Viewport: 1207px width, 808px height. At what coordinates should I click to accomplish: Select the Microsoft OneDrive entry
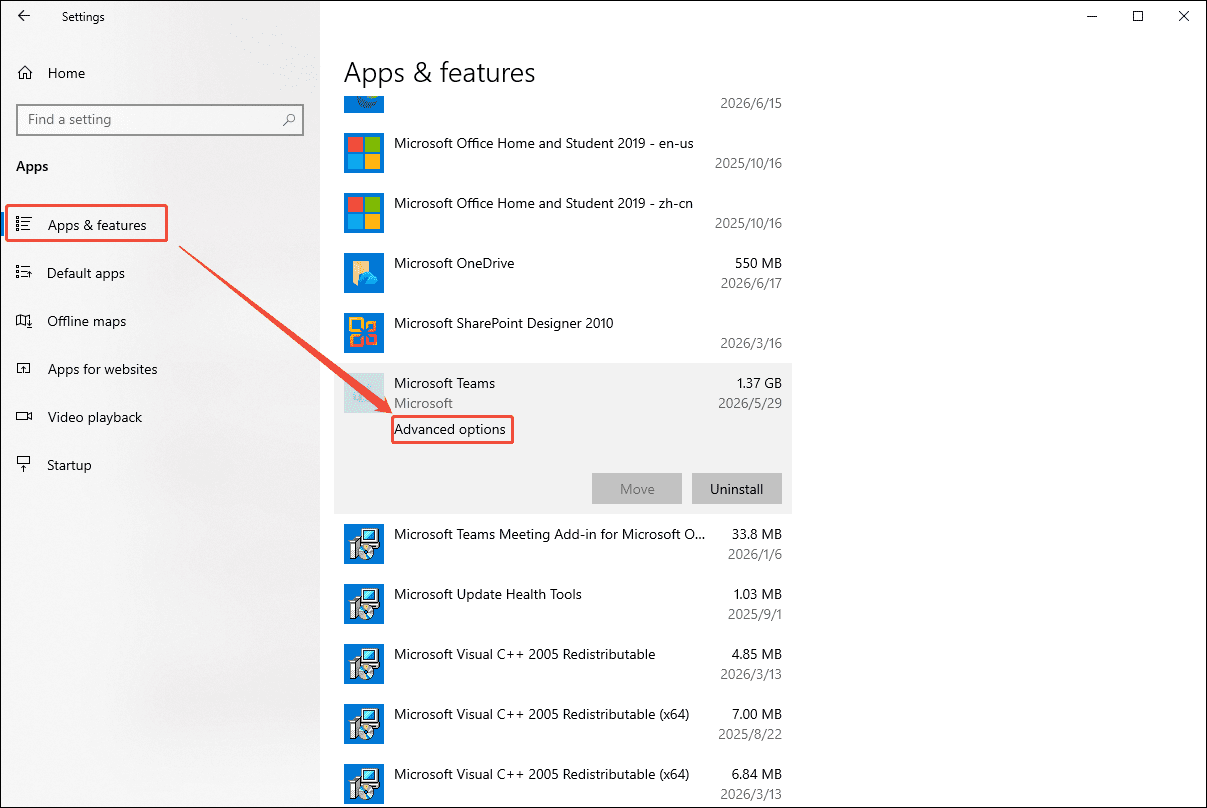tap(454, 263)
